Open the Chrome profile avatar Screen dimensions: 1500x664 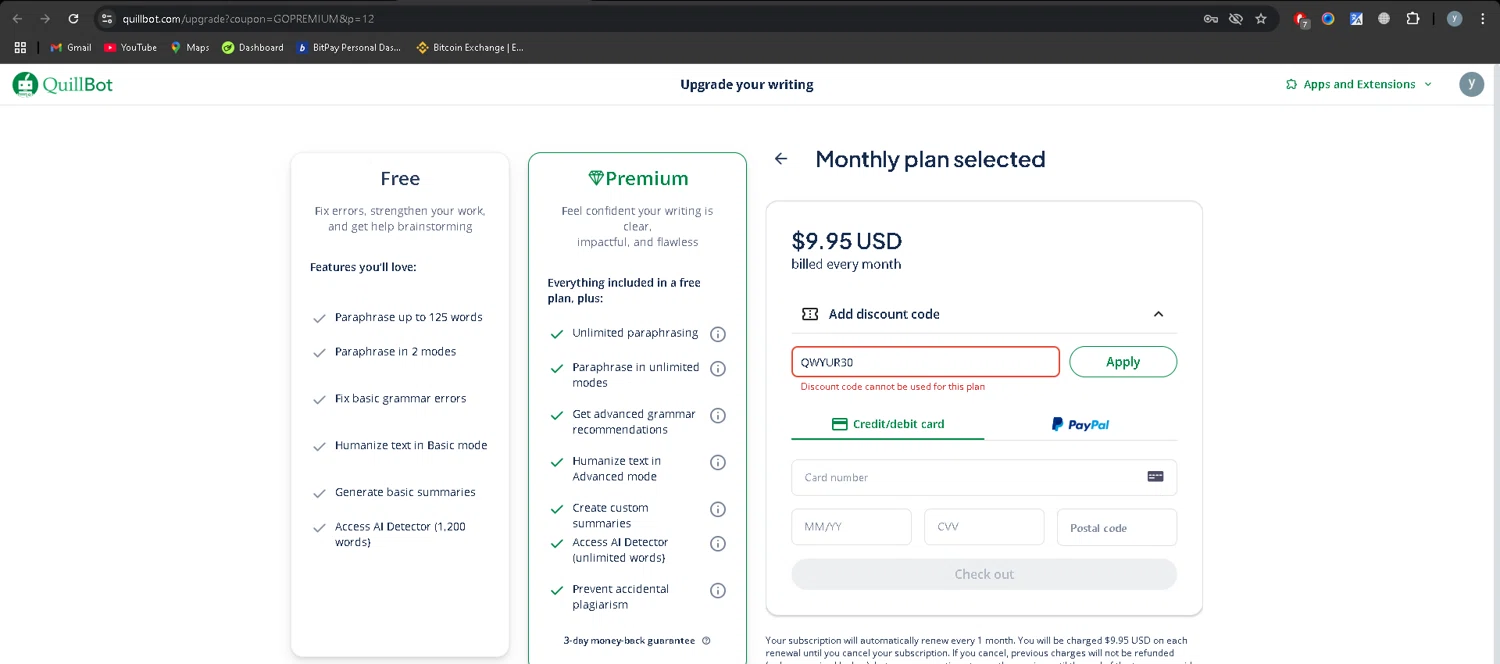[x=1455, y=18]
